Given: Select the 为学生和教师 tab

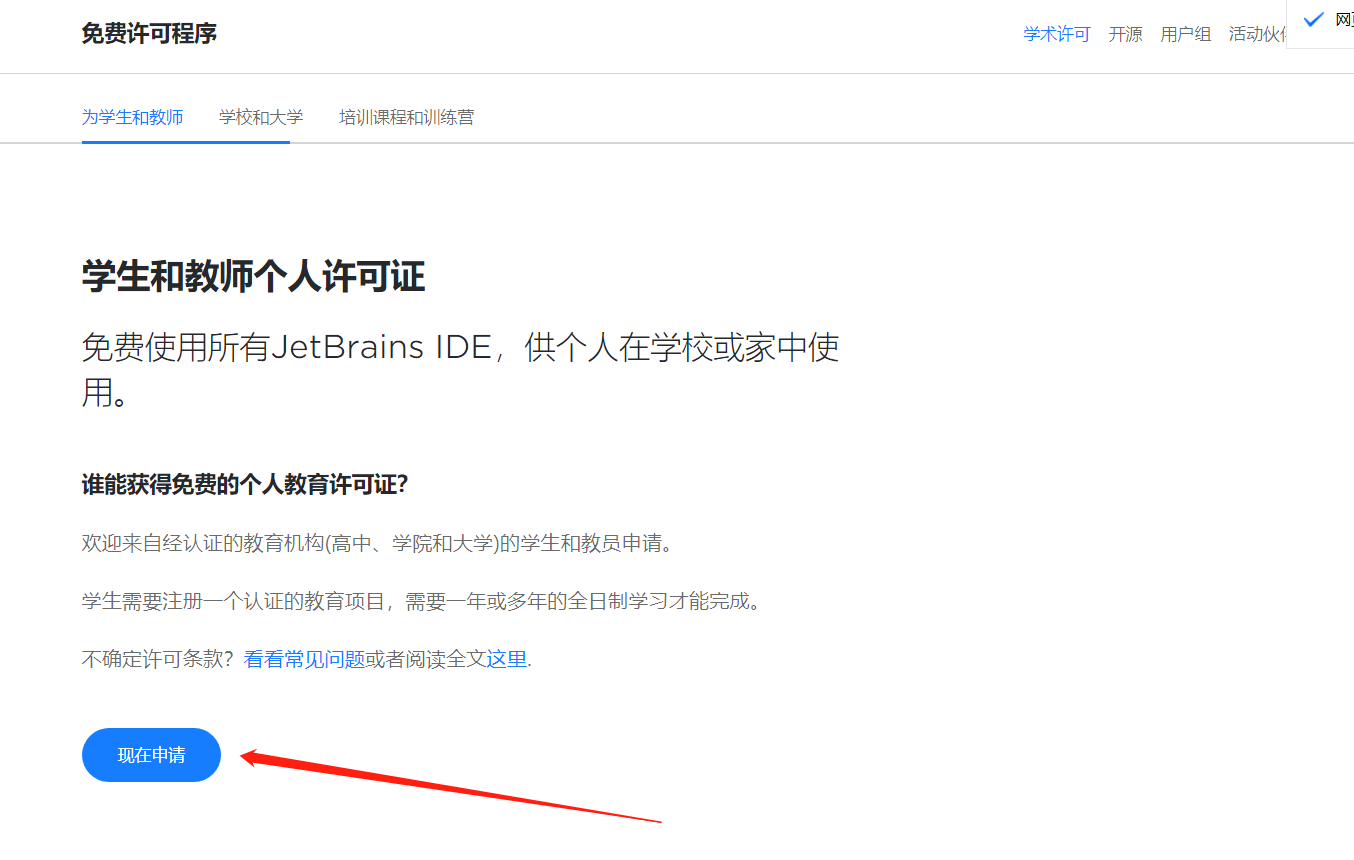Looking at the screenshot, I should pos(134,117).
